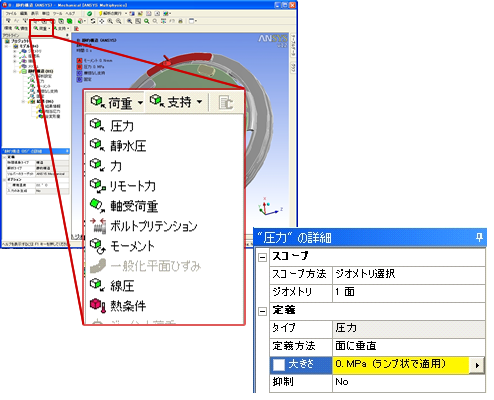The image size is (494, 400).
Task: Click the 抑制 value No
Action: 342,382
